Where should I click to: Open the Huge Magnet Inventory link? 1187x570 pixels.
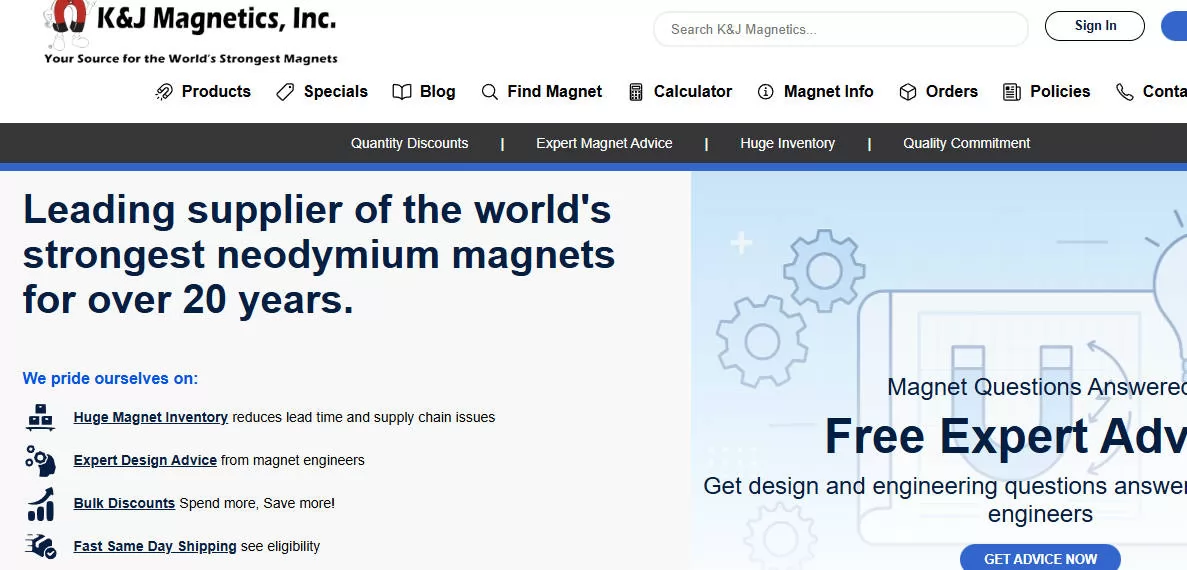pyautogui.click(x=151, y=417)
